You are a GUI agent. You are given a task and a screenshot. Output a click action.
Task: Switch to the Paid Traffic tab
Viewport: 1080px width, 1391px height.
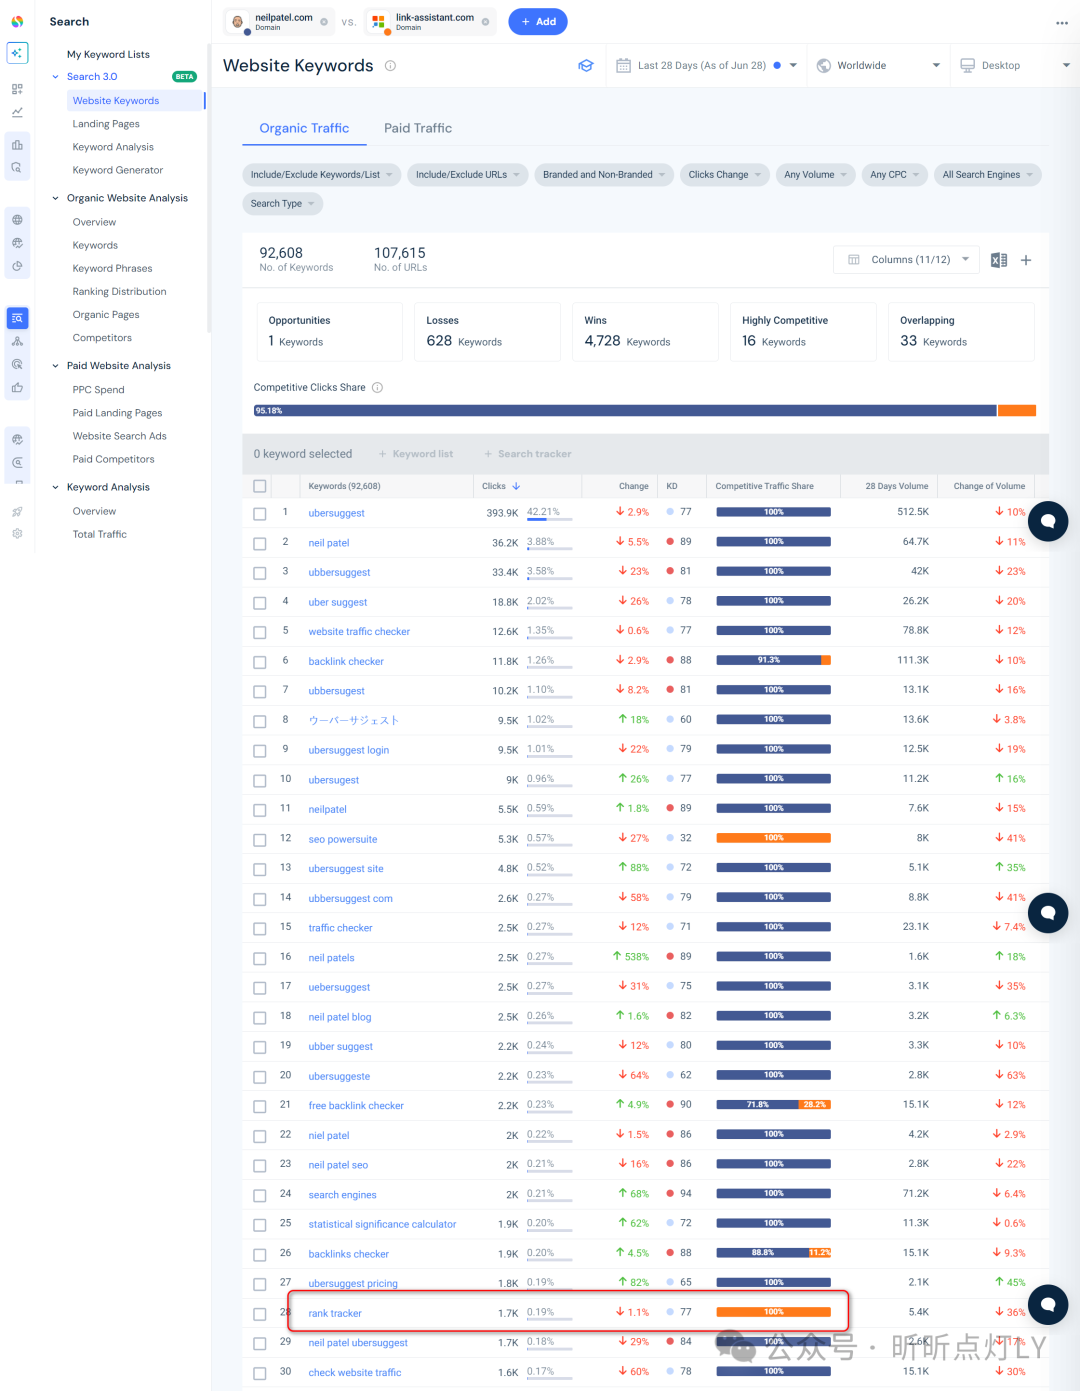click(418, 128)
